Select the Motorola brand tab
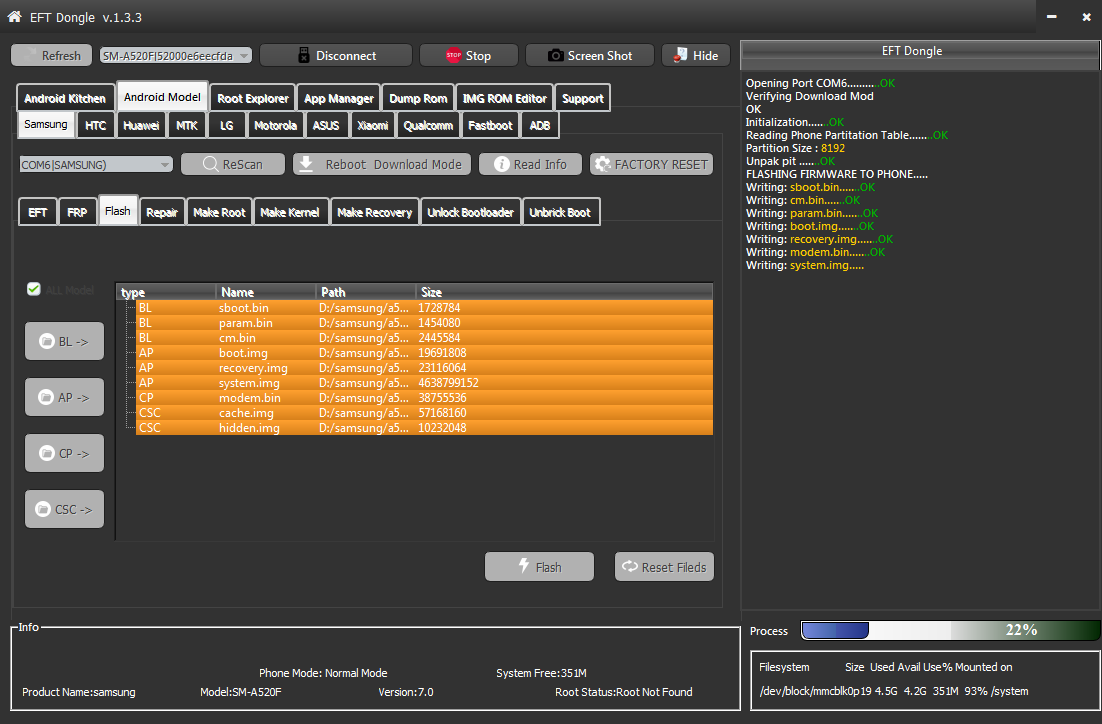The width and height of the screenshot is (1102, 724). tap(275, 125)
